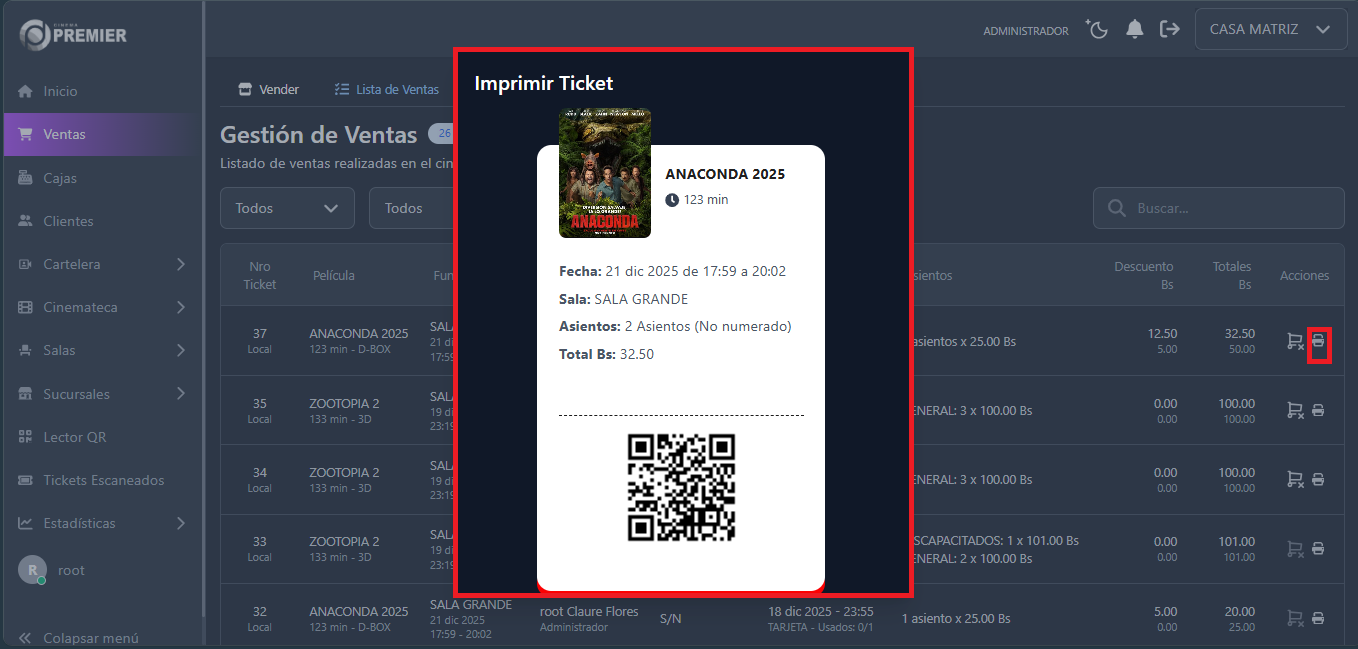Open Lector QR in the sidebar

[x=74, y=437]
